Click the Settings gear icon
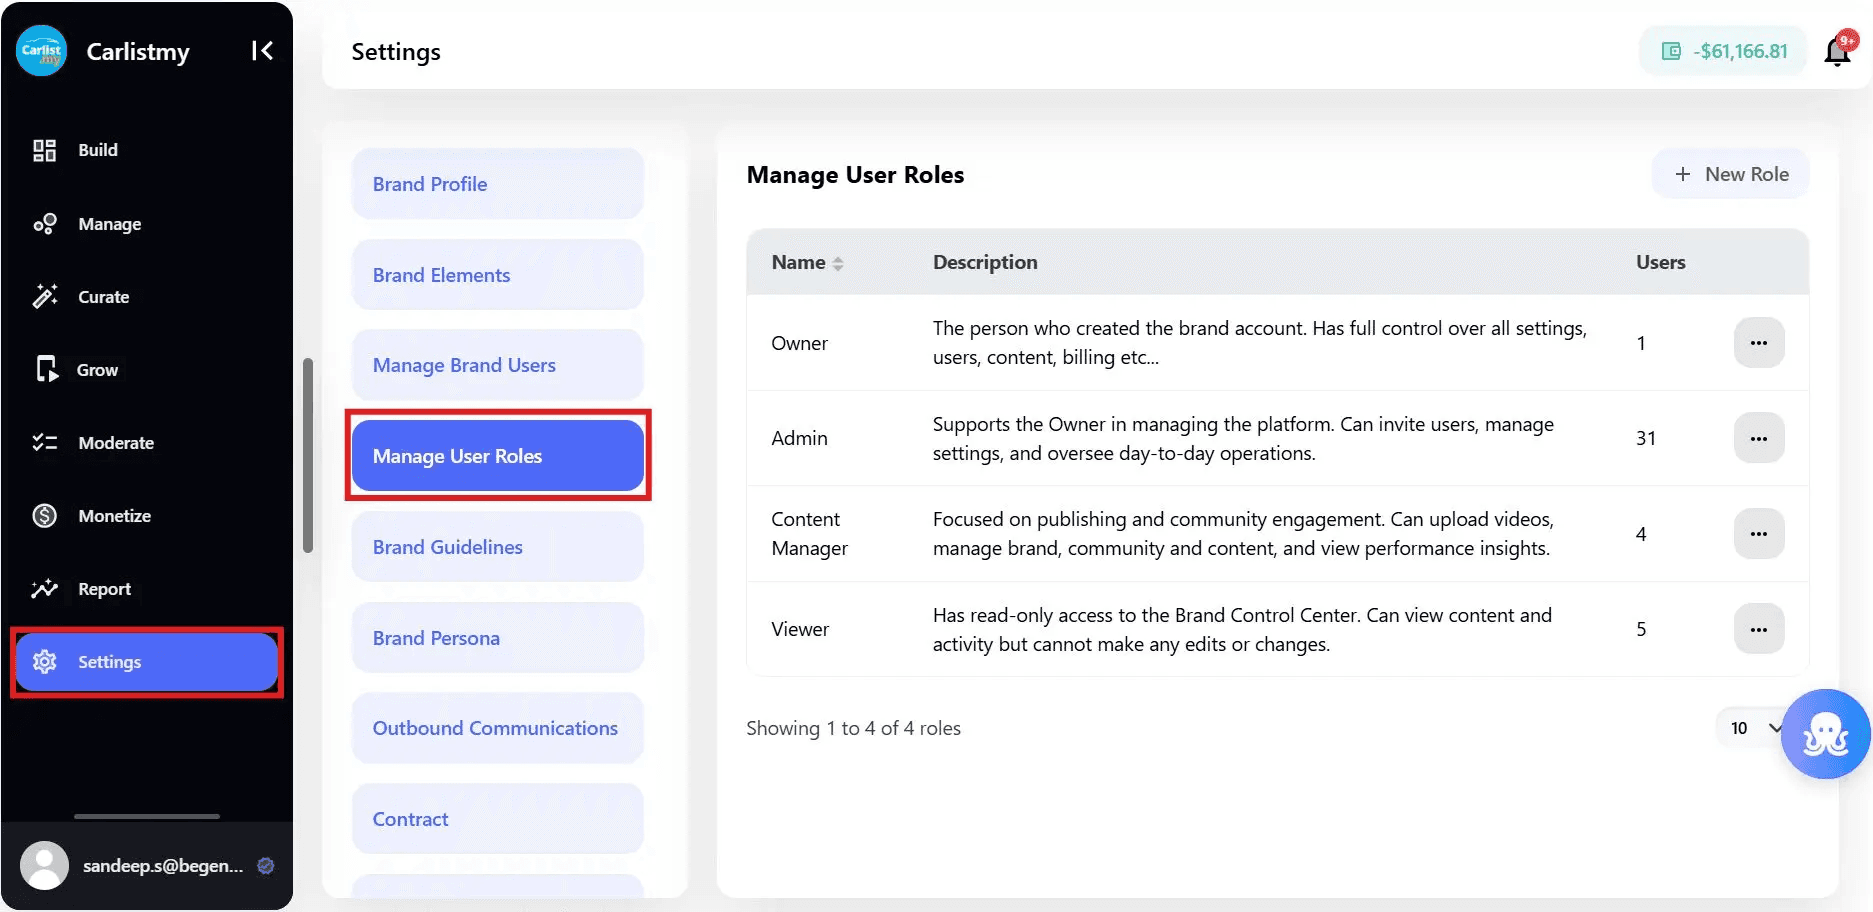Viewport: 1873px width, 912px height. point(44,662)
